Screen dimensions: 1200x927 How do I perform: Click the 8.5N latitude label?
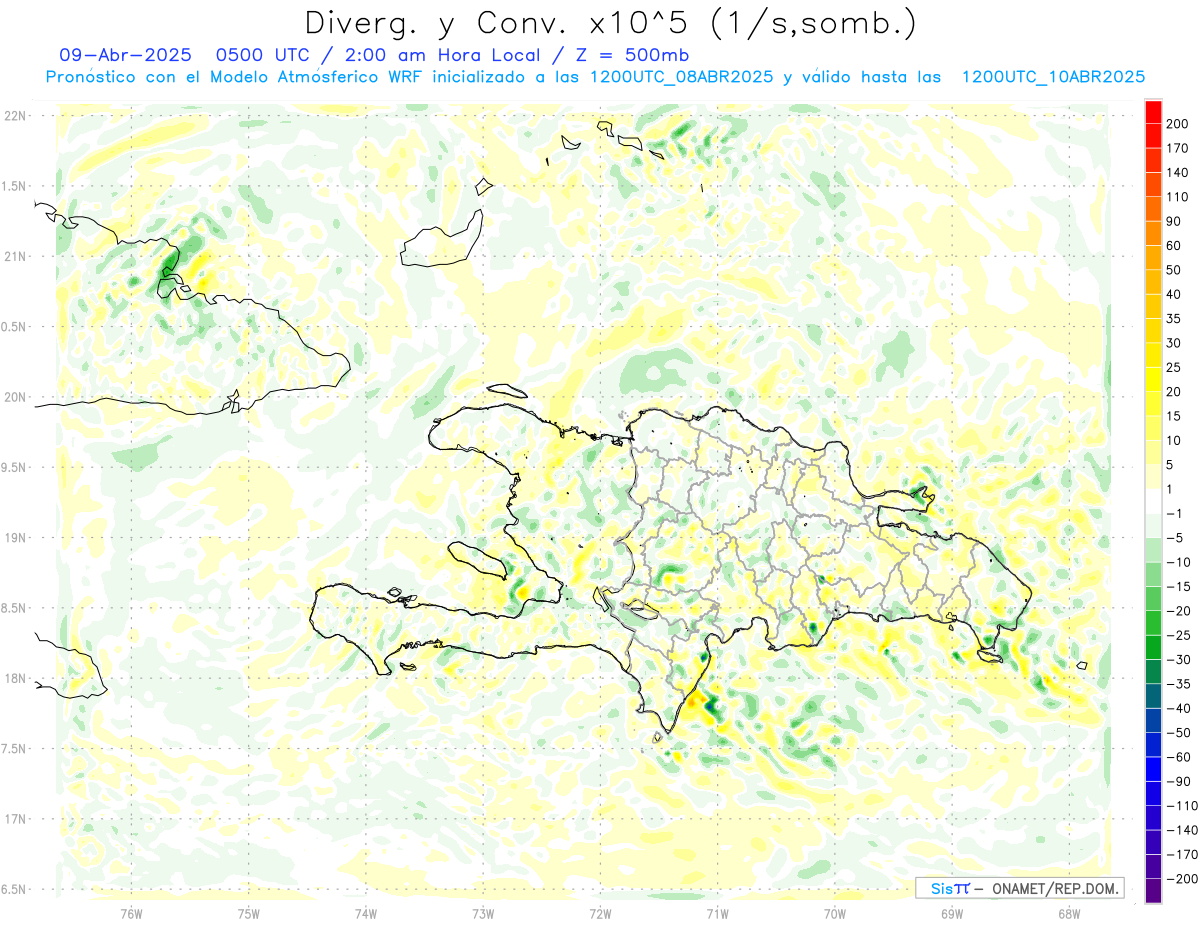tap(14, 608)
